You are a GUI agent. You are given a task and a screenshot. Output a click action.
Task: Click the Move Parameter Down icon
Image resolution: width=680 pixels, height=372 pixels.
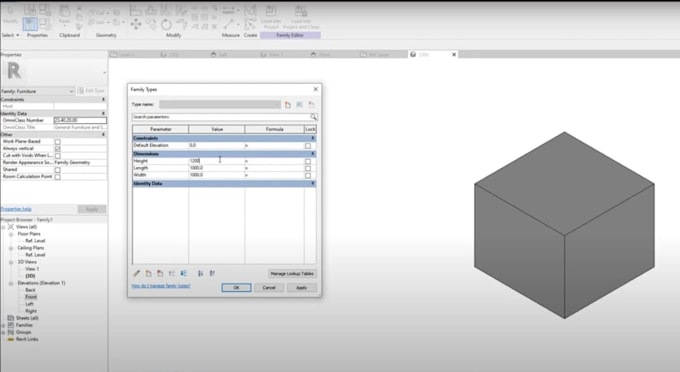[183, 273]
